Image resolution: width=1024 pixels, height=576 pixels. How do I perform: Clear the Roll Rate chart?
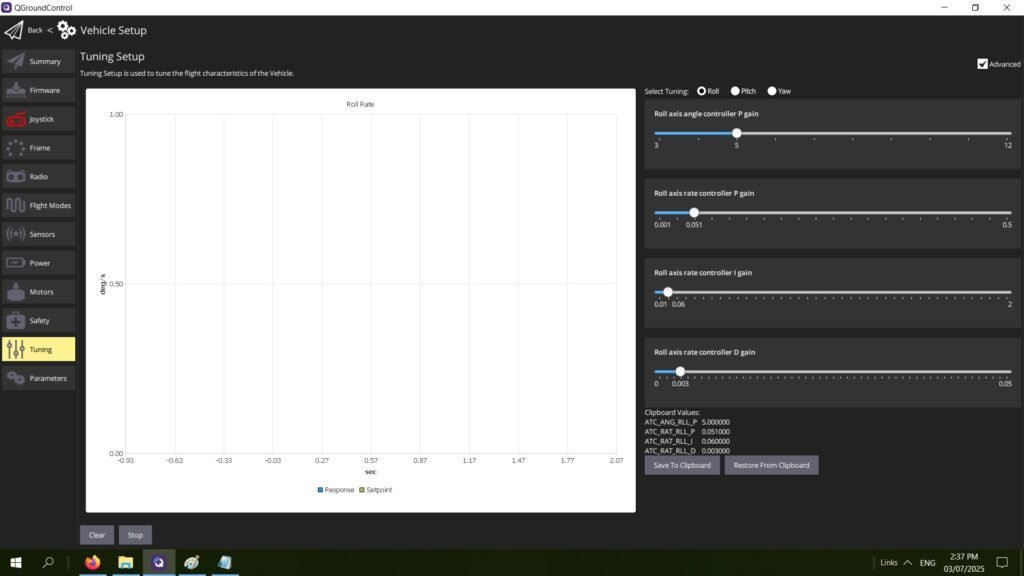(x=97, y=535)
